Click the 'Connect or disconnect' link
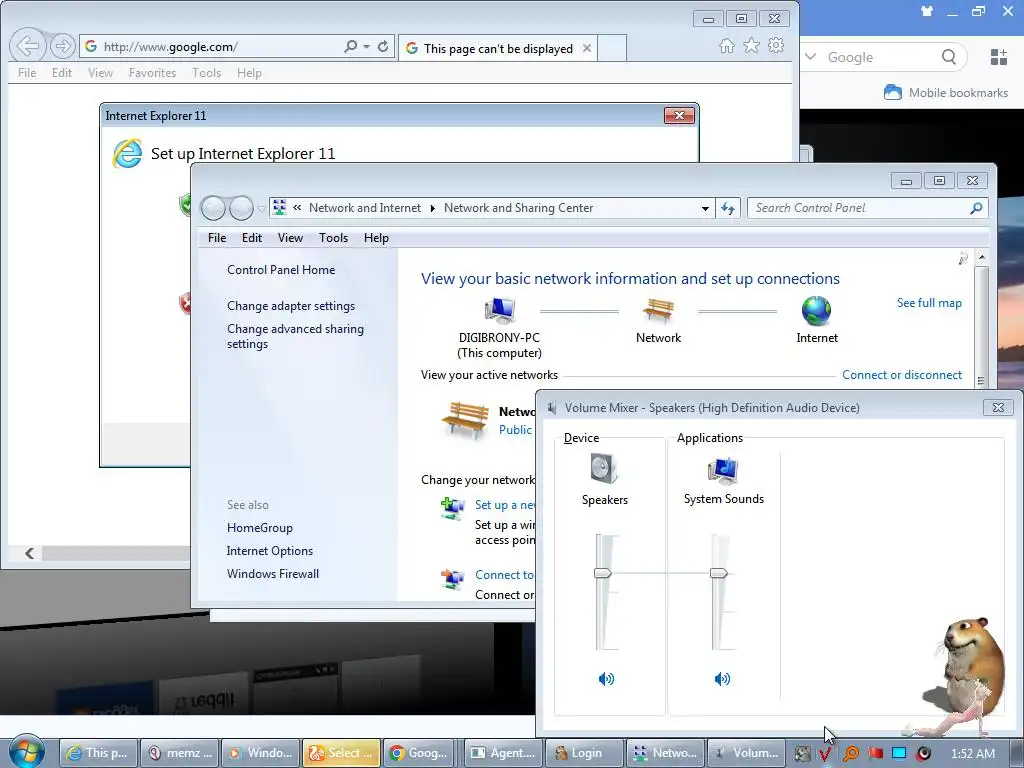 pyautogui.click(x=901, y=375)
